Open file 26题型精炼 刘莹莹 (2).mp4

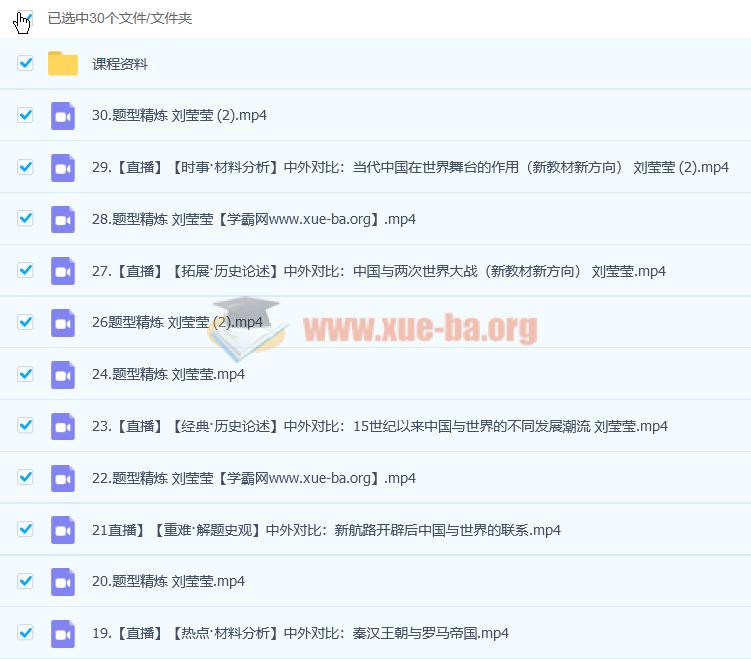[x=177, y=322]
